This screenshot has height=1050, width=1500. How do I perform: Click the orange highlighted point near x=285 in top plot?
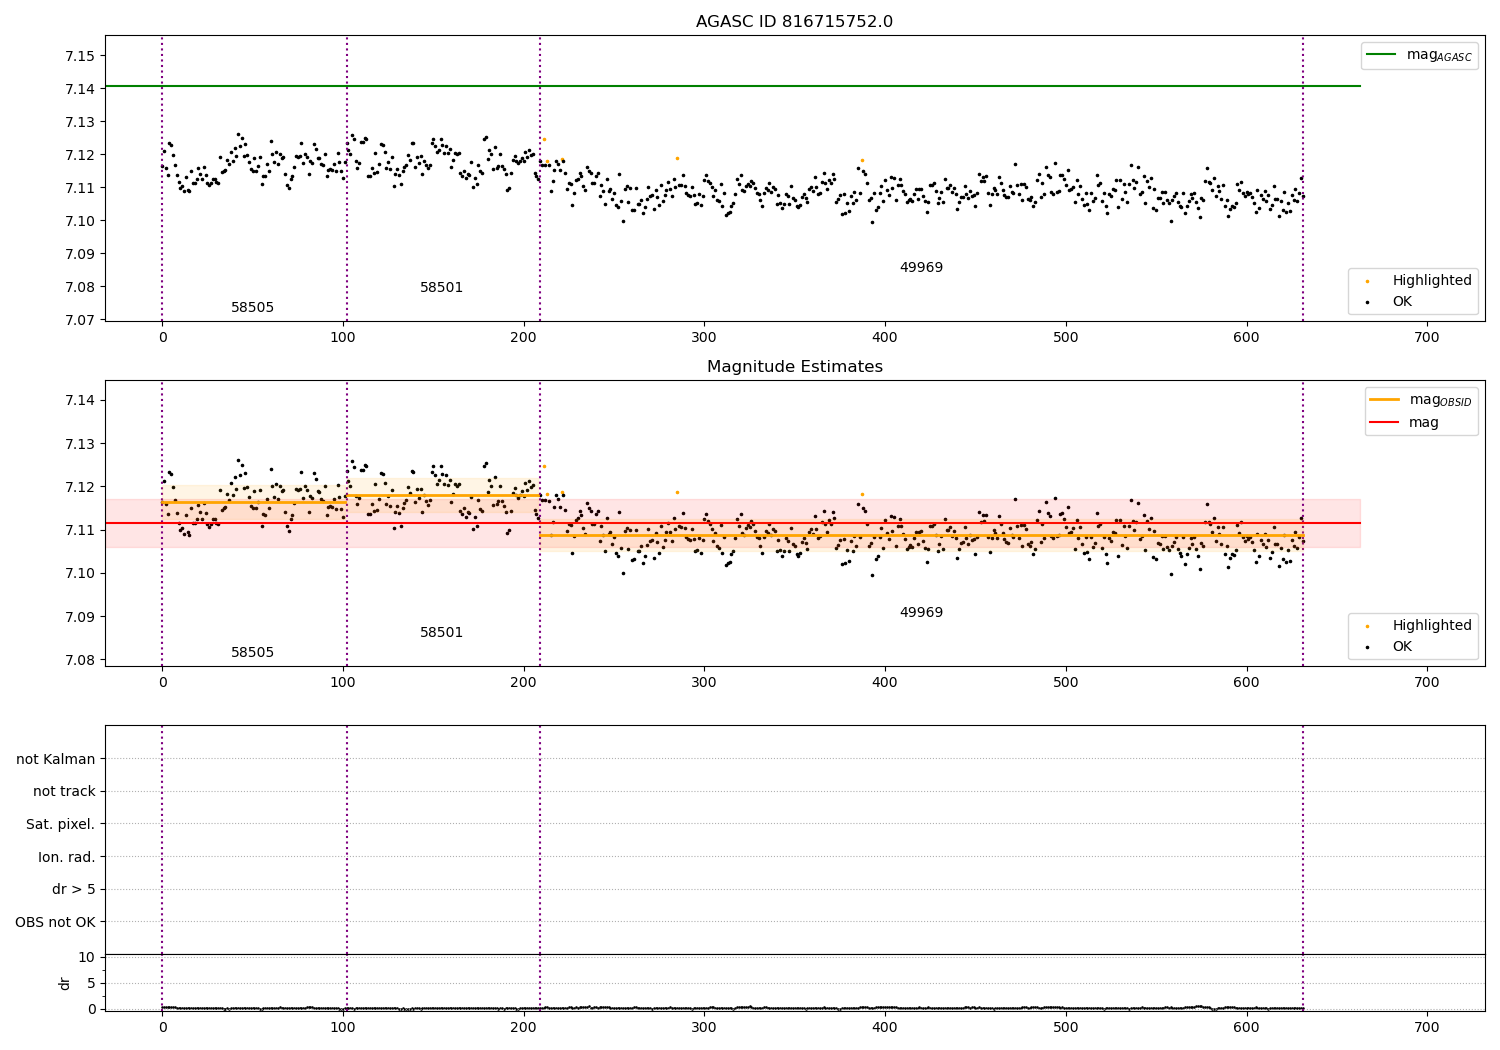(x=677, y=158)
